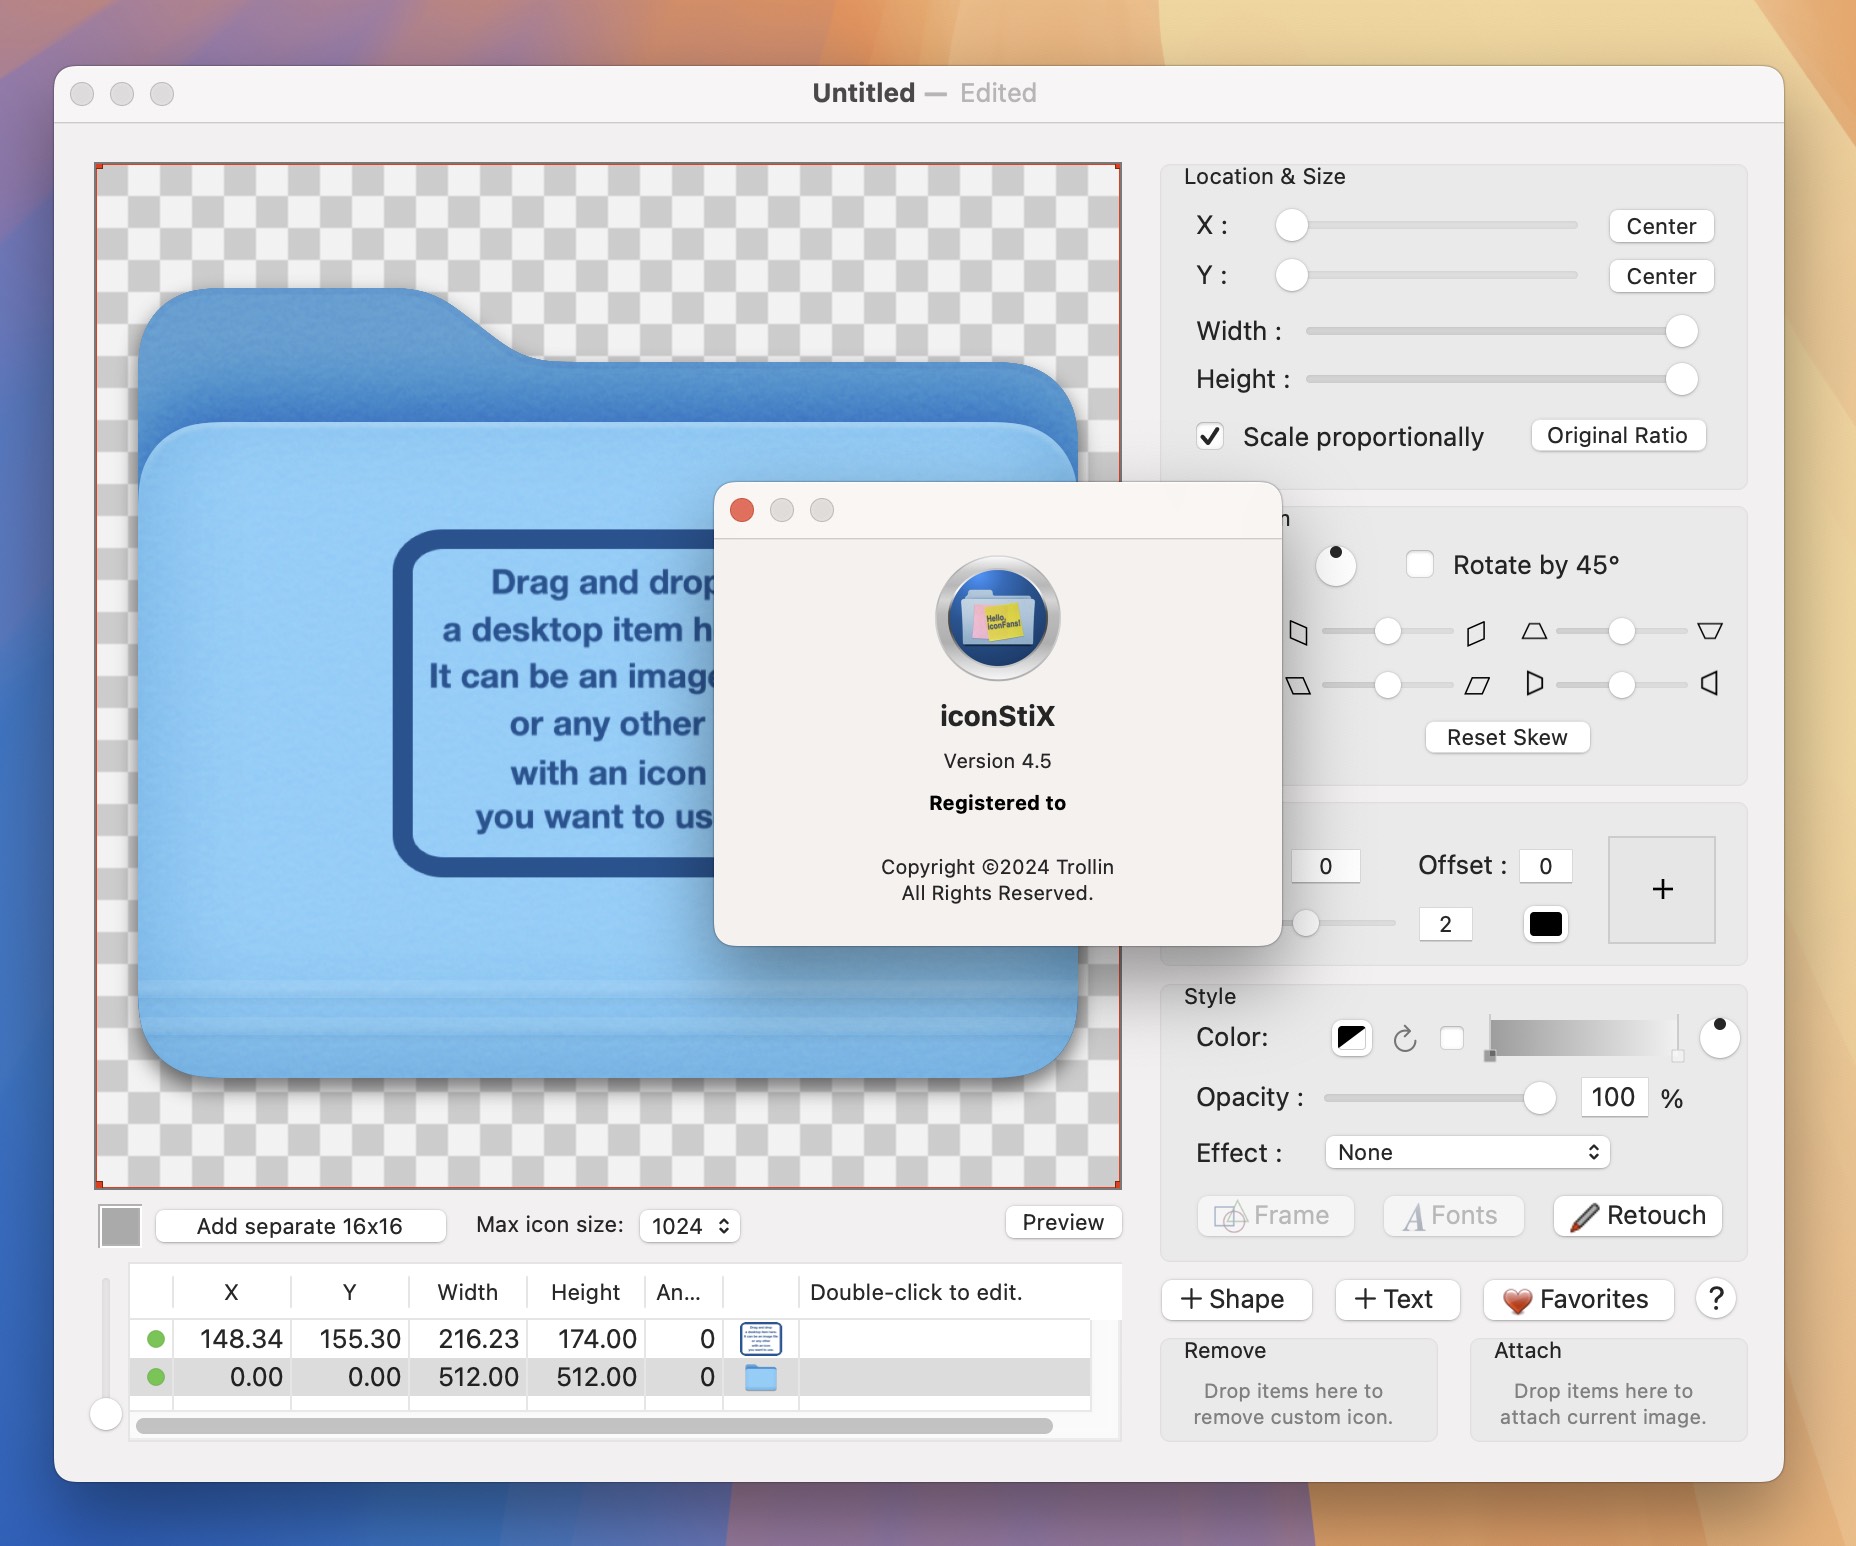
Task: Click the shadow plus preview box
Action: (x=1662, y=890)
